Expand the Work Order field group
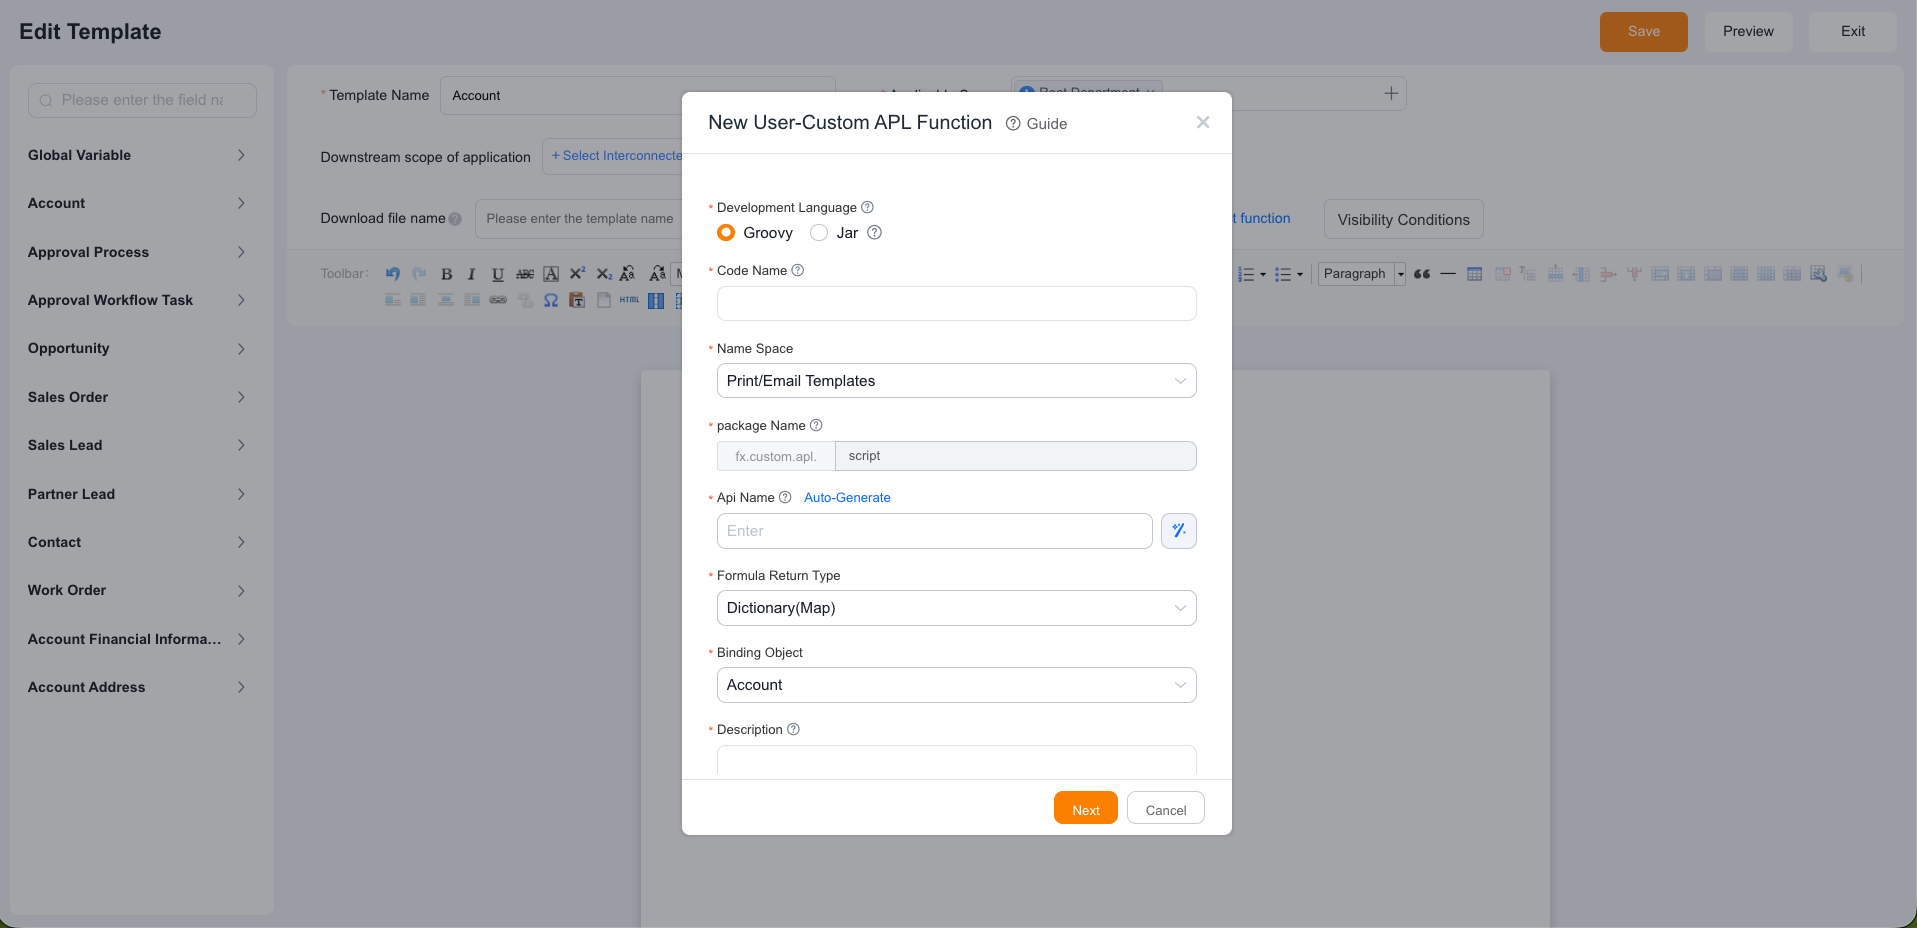The image size is (1917, 928). click(x=137, y=590)
